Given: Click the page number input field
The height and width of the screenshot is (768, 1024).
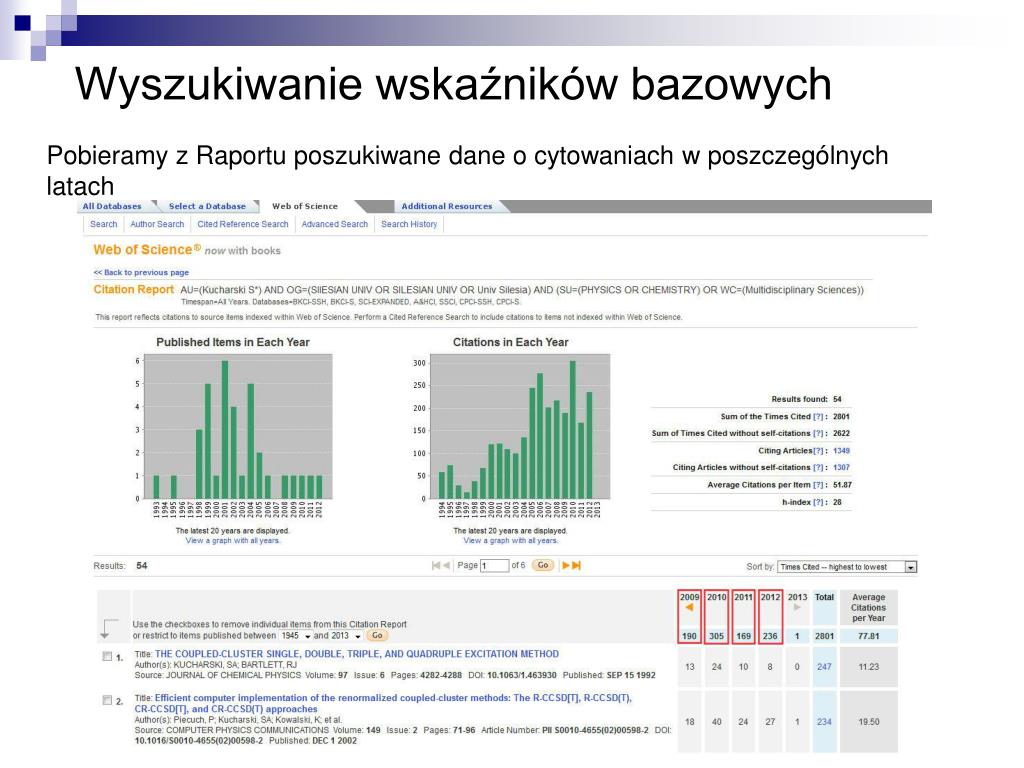Looking at the screenshot, I should 494,566.
